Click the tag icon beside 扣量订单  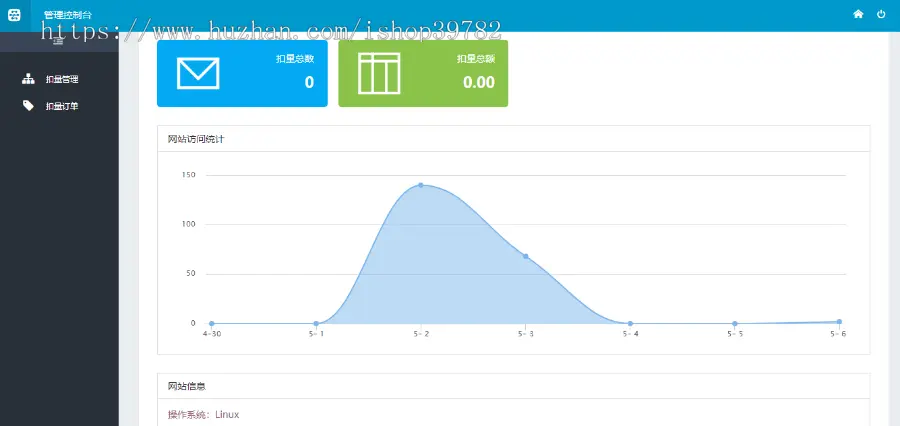pyautogui.click(x=28, y=105)
